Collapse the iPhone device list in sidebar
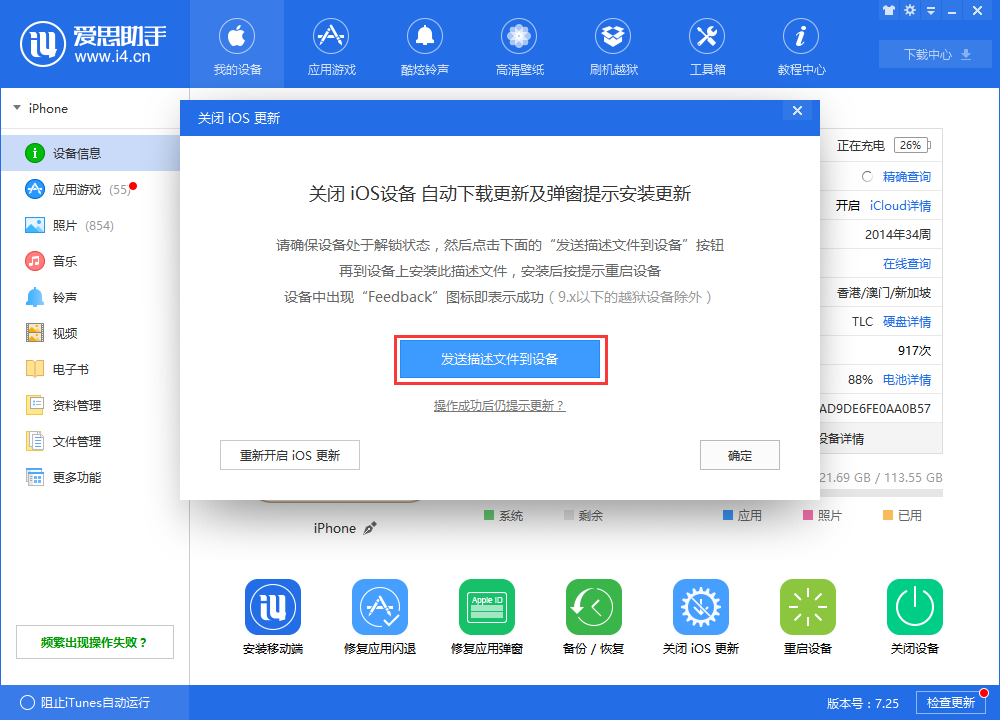This screenshot has height=720, width=1000. point(16,108)
